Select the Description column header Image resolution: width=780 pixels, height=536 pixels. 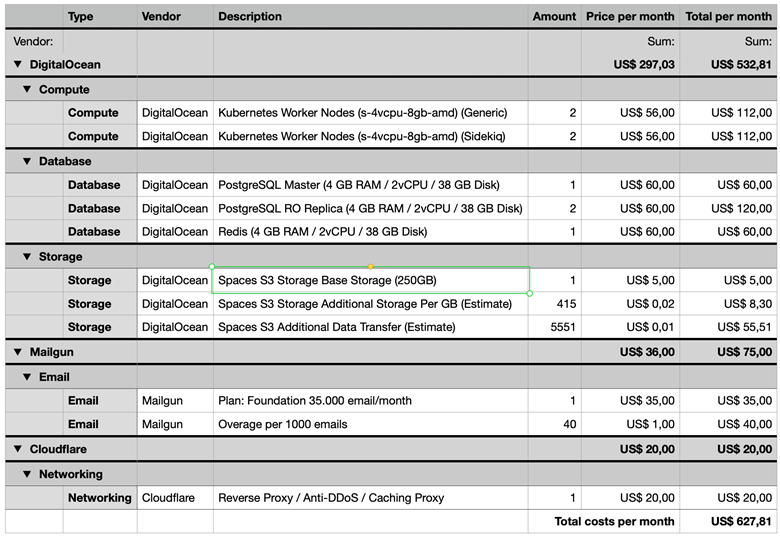[x=371, y=16]
